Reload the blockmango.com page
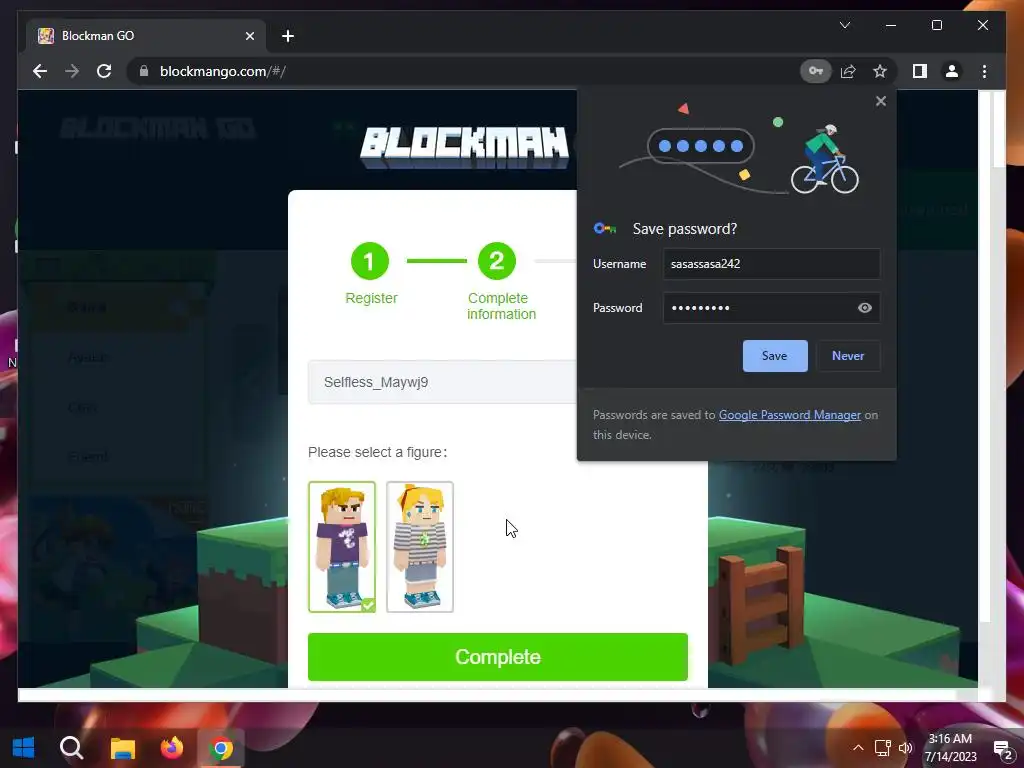 [104, 71]
